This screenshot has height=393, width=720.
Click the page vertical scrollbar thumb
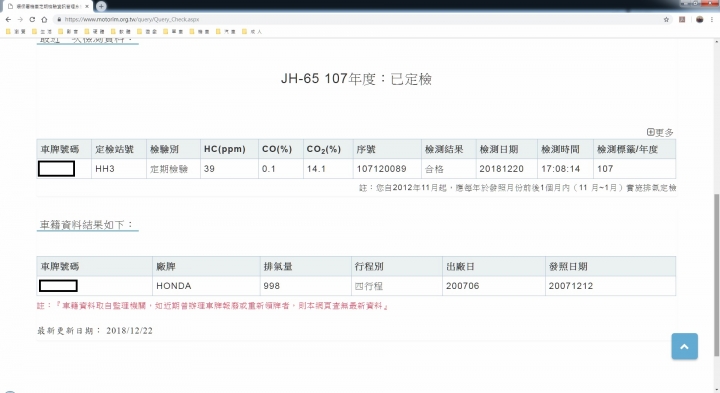tap(716, 275)
